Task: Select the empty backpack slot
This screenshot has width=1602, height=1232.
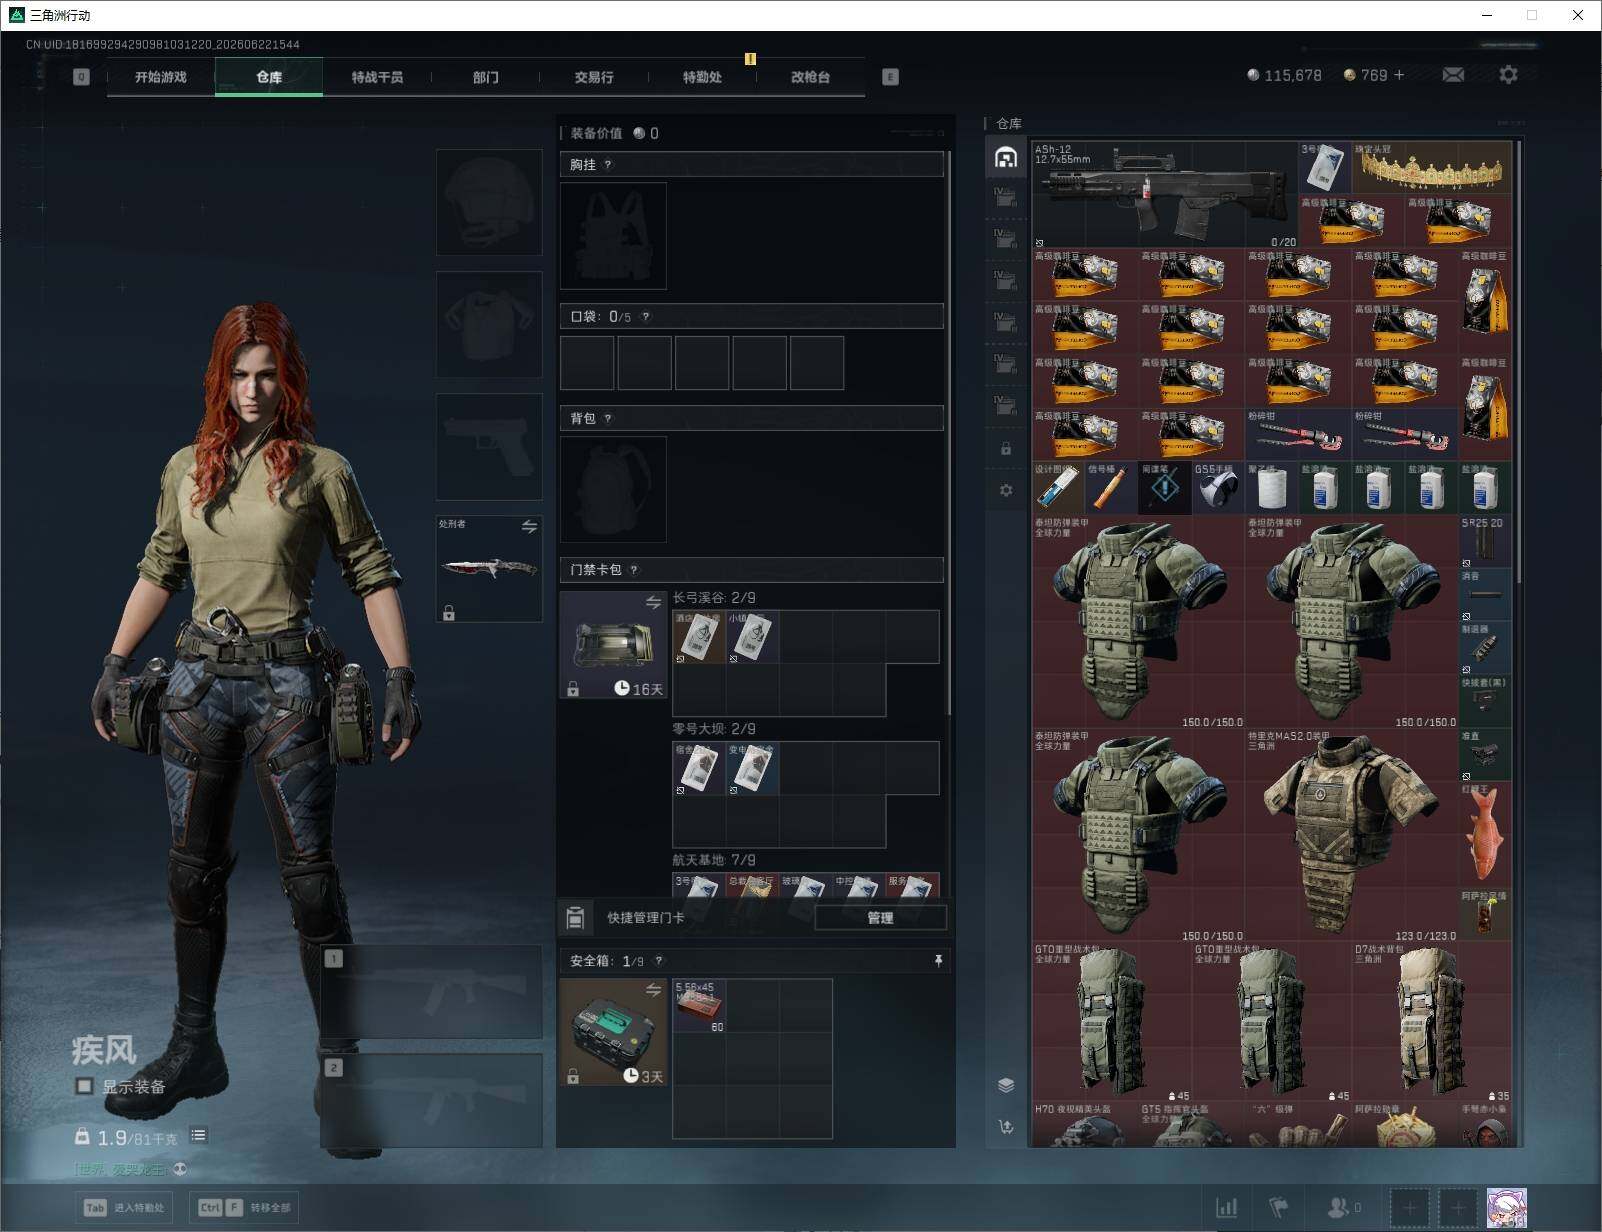Action: coord(613,490)
